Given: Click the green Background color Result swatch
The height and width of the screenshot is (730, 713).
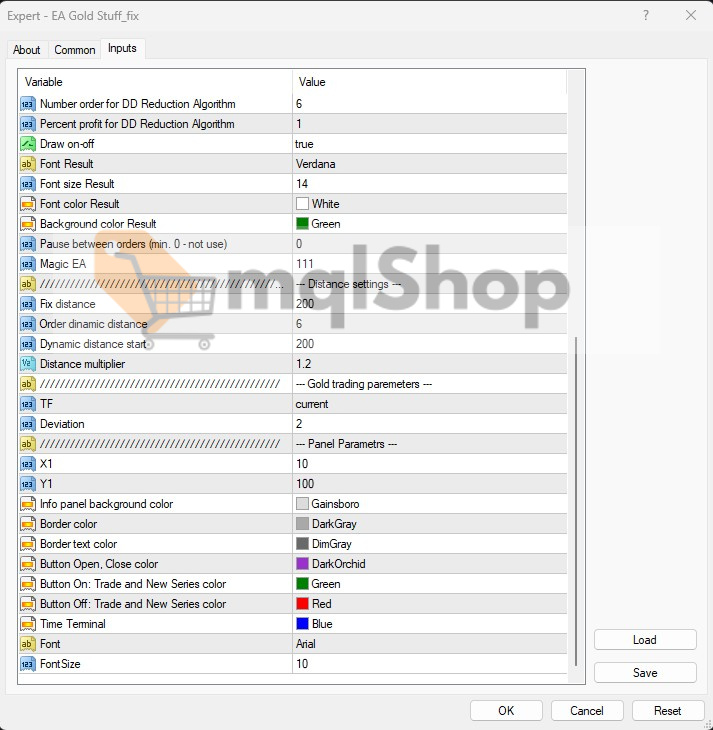Looking at the screenshot, I should [x=302, y=224].
